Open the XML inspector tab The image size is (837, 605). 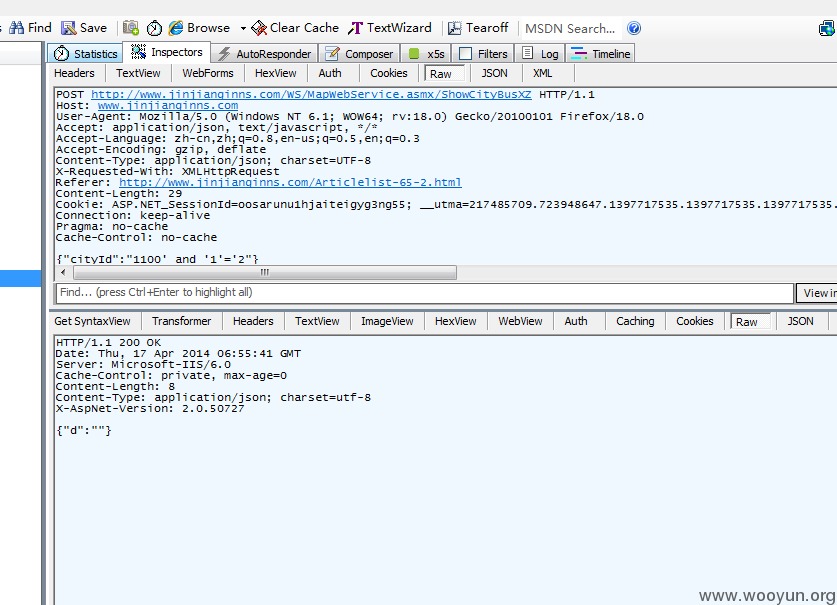pyautogui.click(x=543, y=73)
